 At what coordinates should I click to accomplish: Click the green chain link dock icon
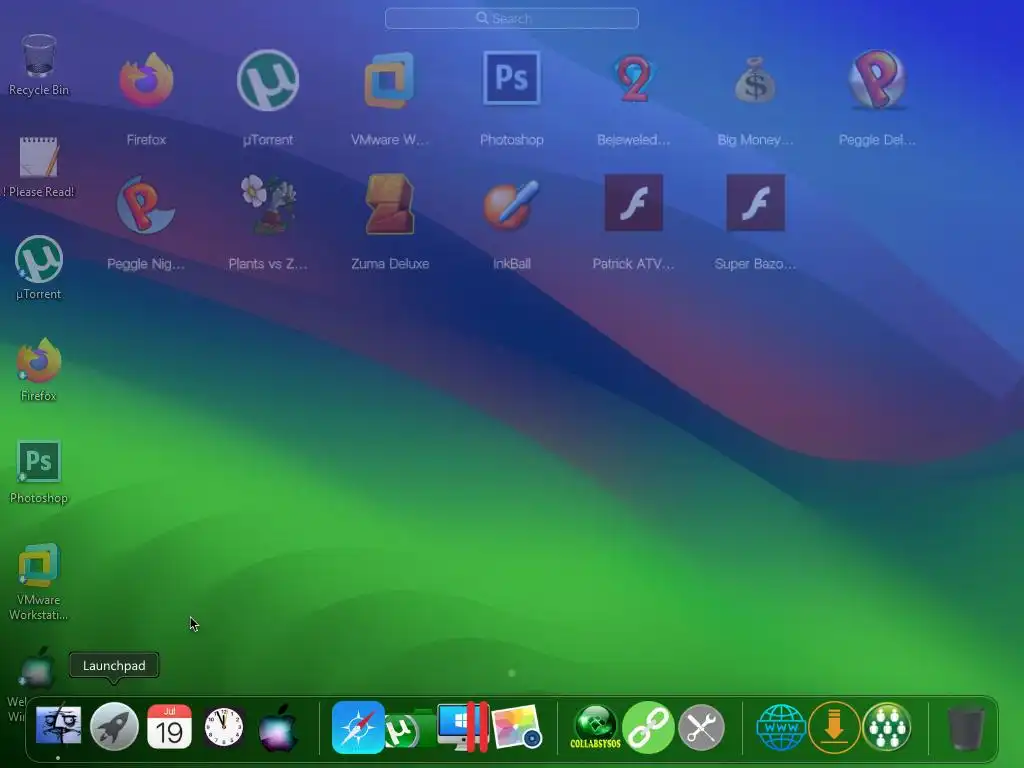coord(648,727)
